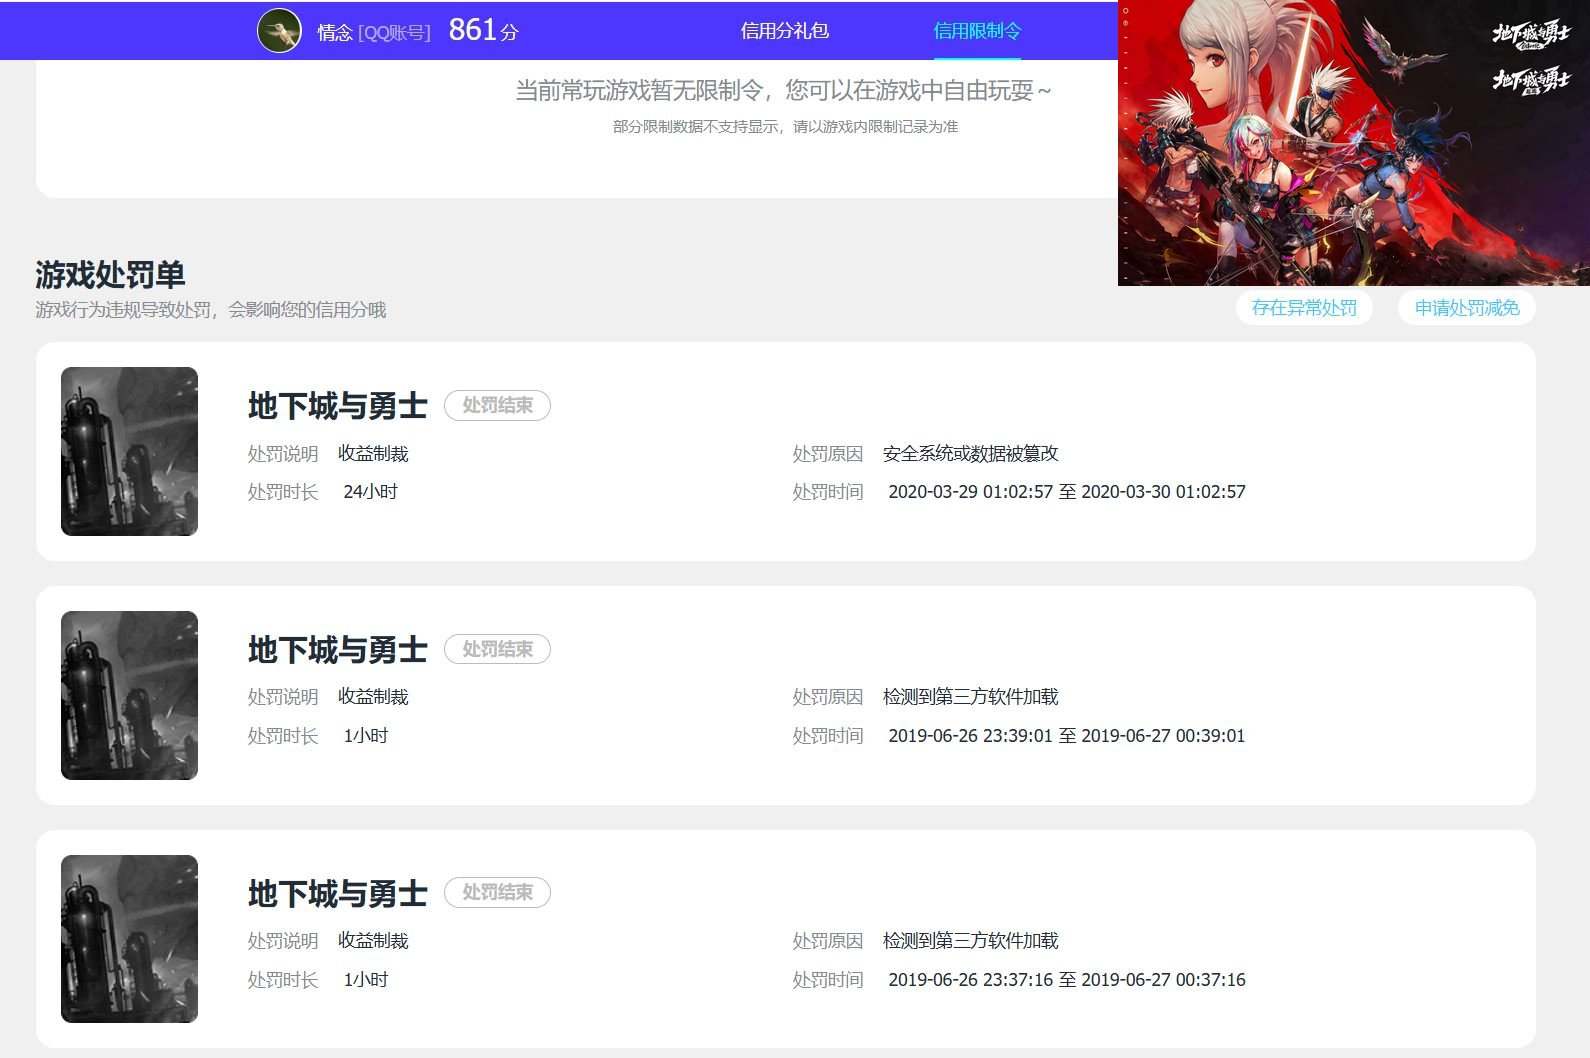1590x1058 pixels.
Task: Click the username 情念 in the header
Action: pos(335,32)
